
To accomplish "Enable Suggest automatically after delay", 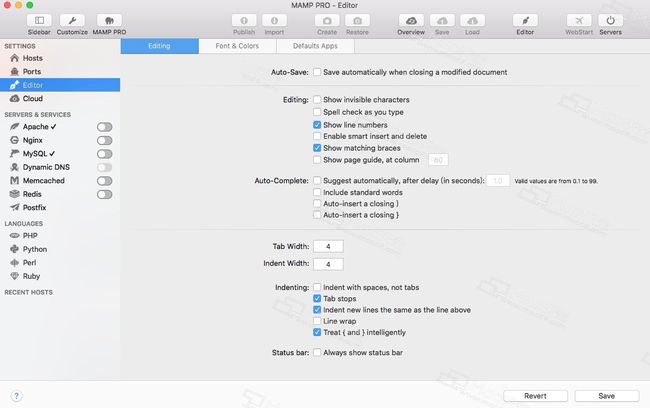I will coord(317,180).
